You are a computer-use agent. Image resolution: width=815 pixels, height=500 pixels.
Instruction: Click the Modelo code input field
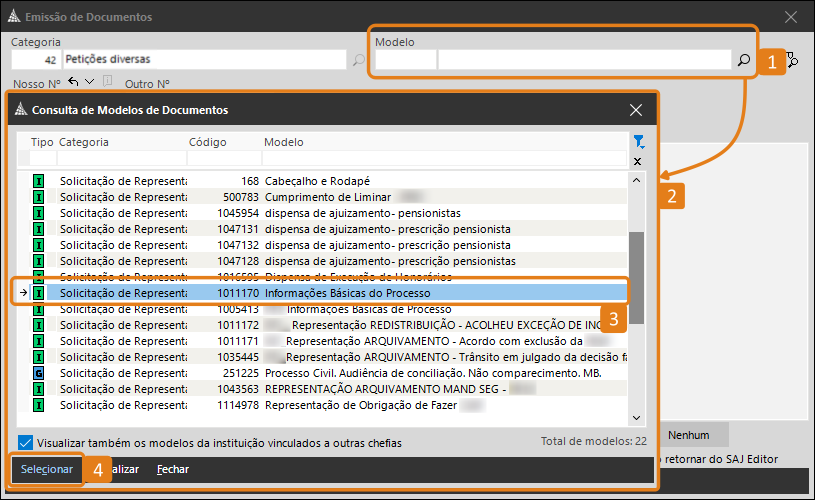point(405,60)
